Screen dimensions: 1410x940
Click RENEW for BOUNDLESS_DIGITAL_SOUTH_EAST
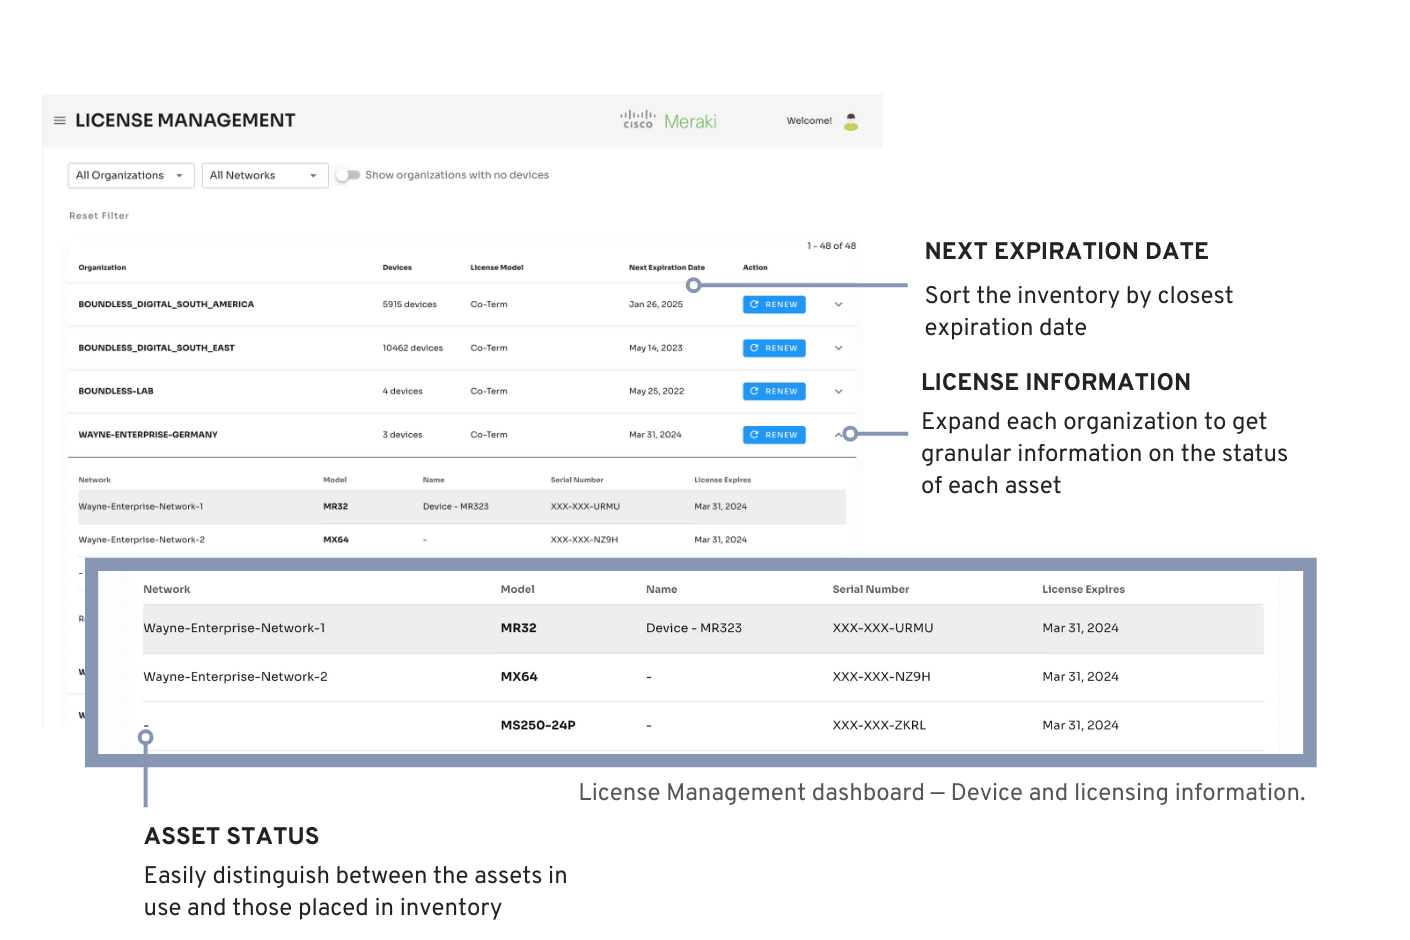pos(773,348)
